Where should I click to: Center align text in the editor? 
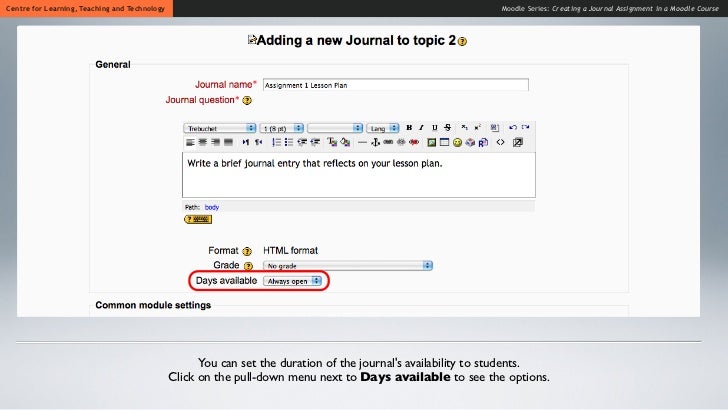coord(203,142)
